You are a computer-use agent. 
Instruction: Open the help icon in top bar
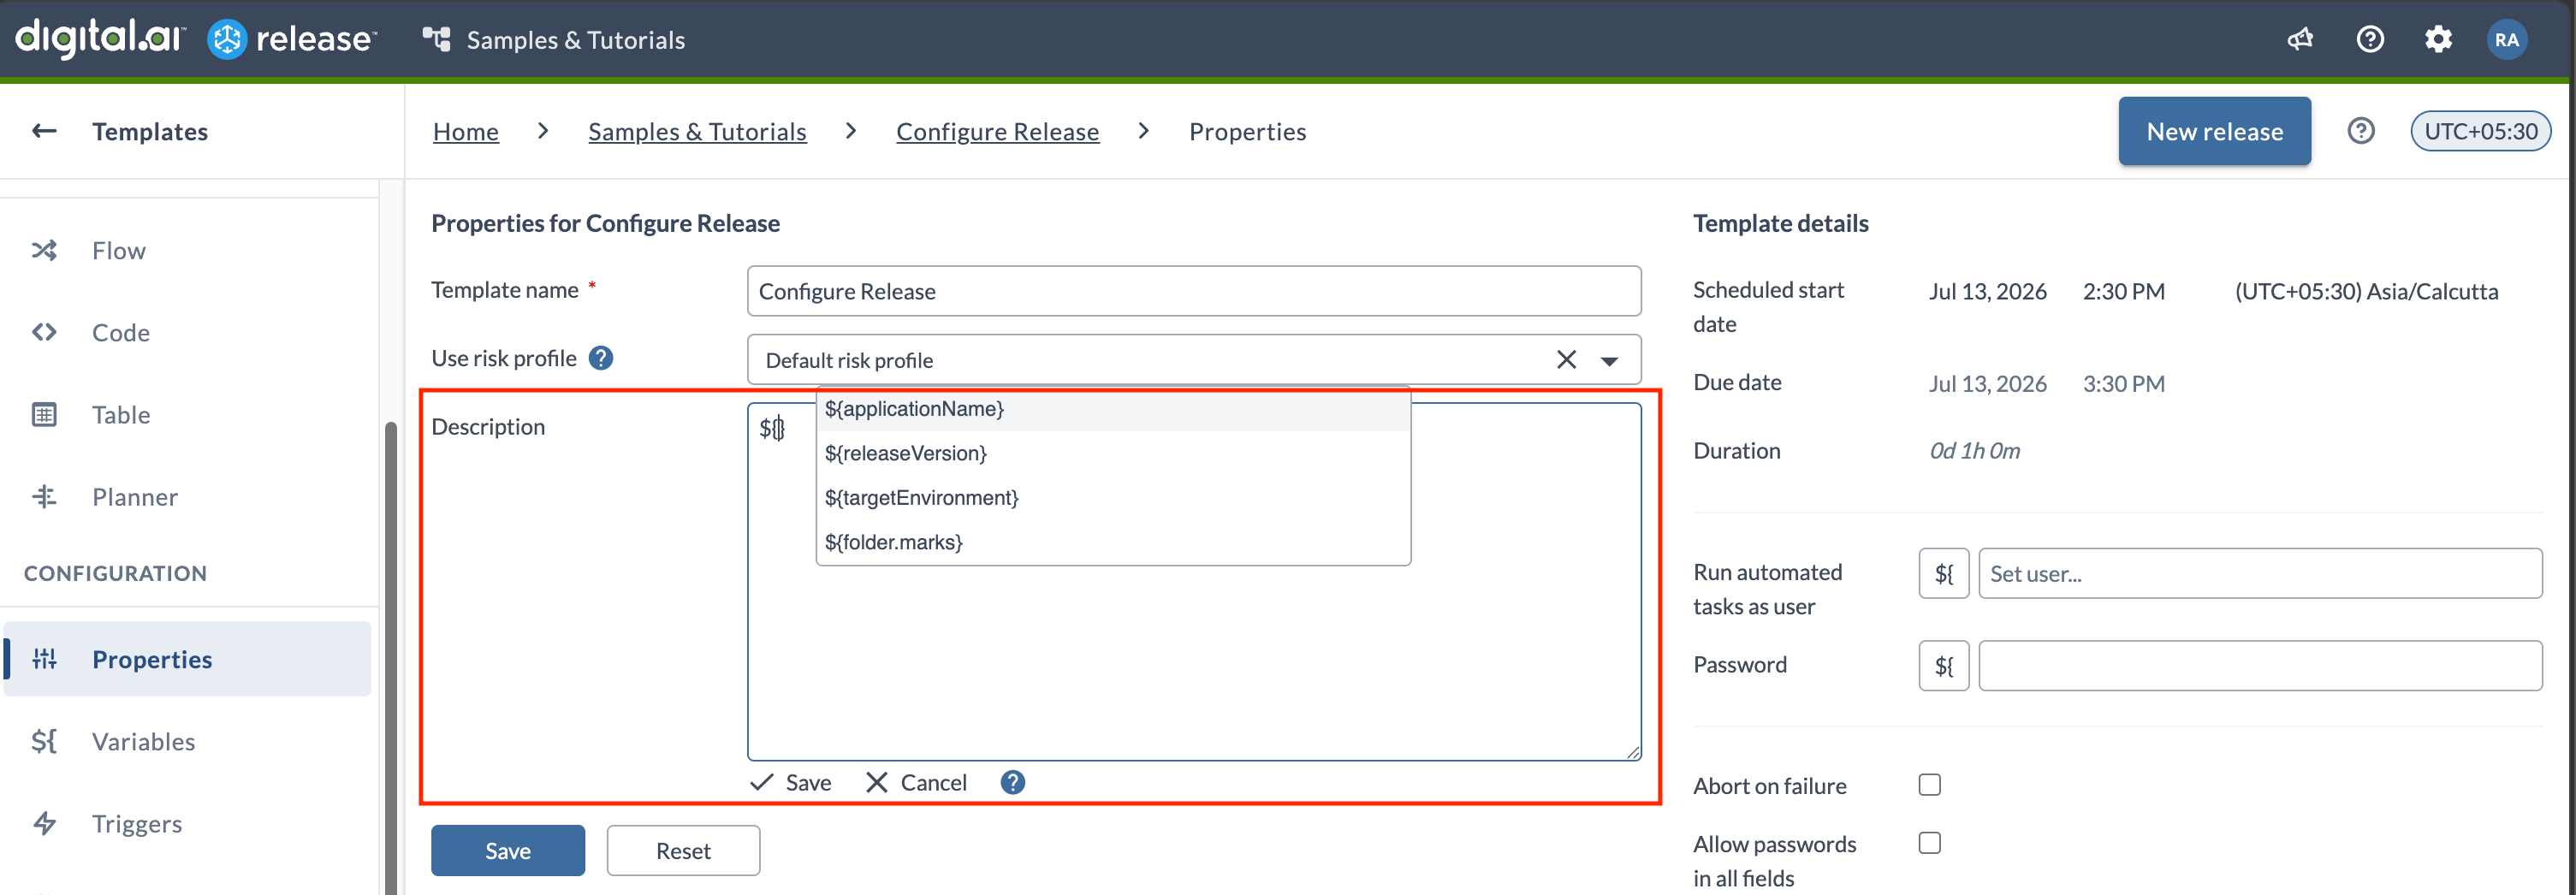[2370, 39]
